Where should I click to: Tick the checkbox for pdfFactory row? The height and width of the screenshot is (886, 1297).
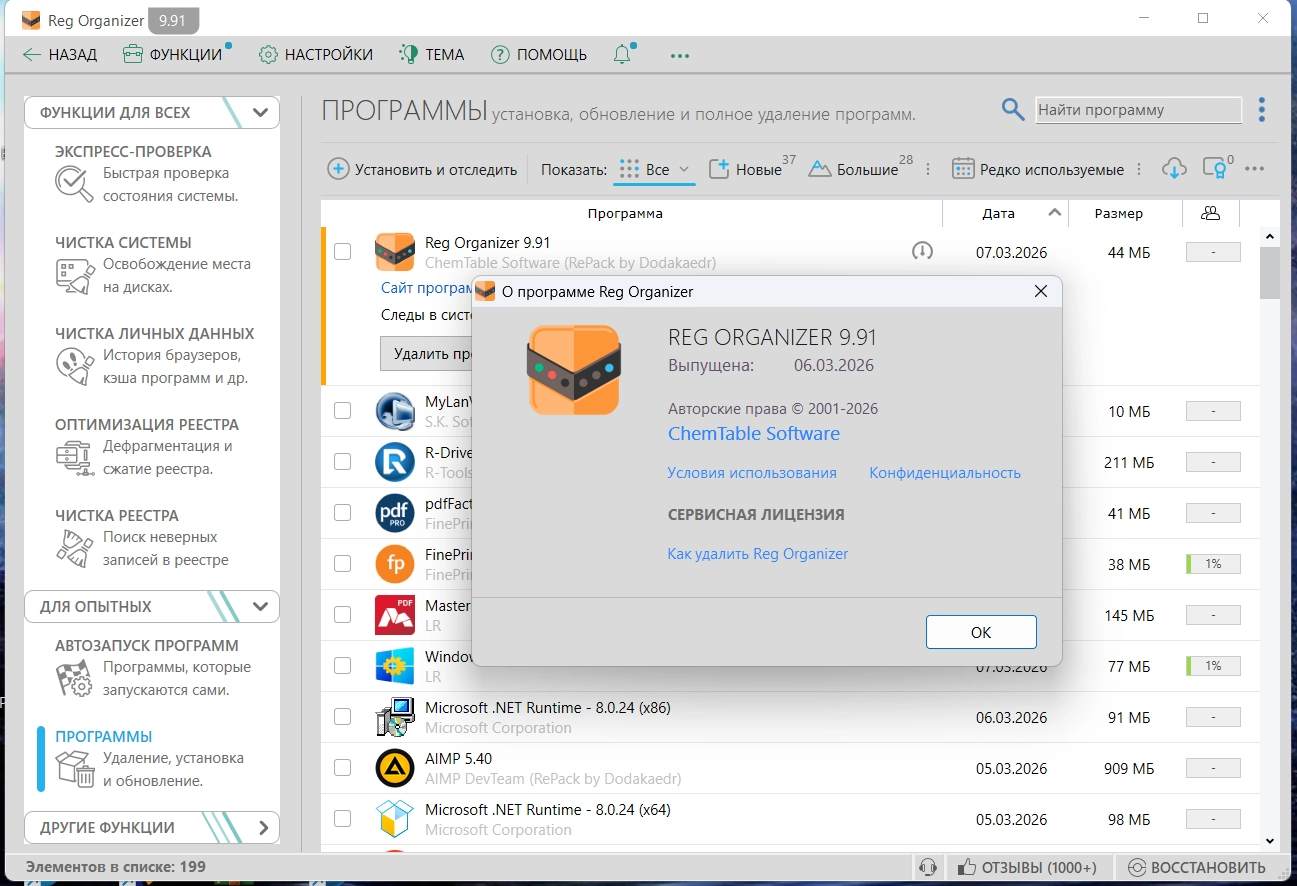(x=342, y=512)
